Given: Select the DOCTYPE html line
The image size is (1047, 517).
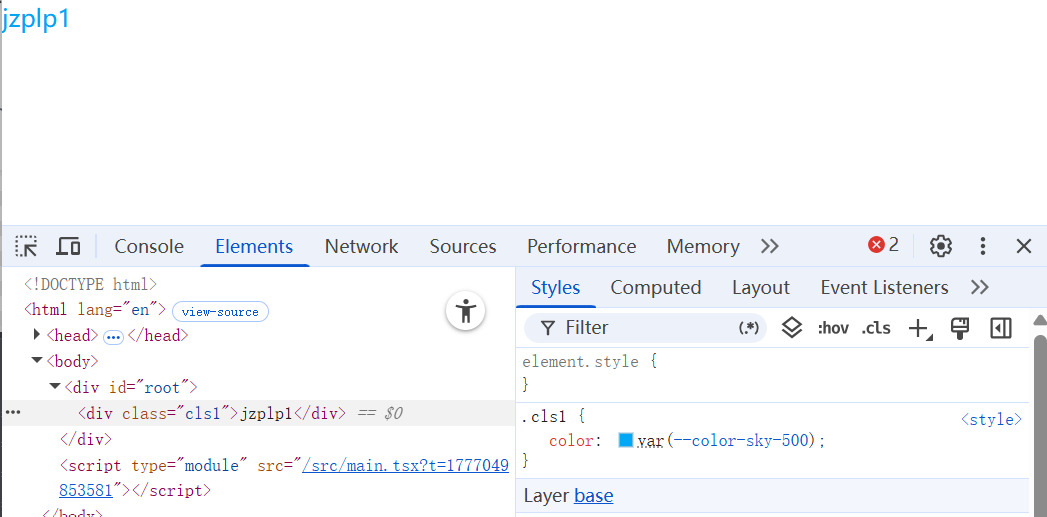Looking at the screenshot, I should click(89, 284).
